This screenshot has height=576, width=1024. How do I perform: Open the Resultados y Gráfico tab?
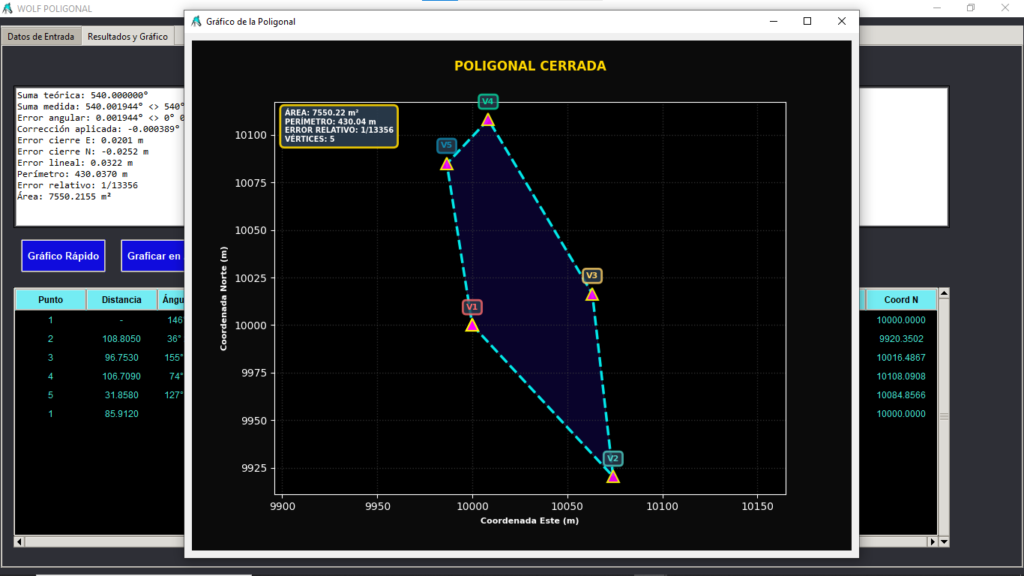127,36
